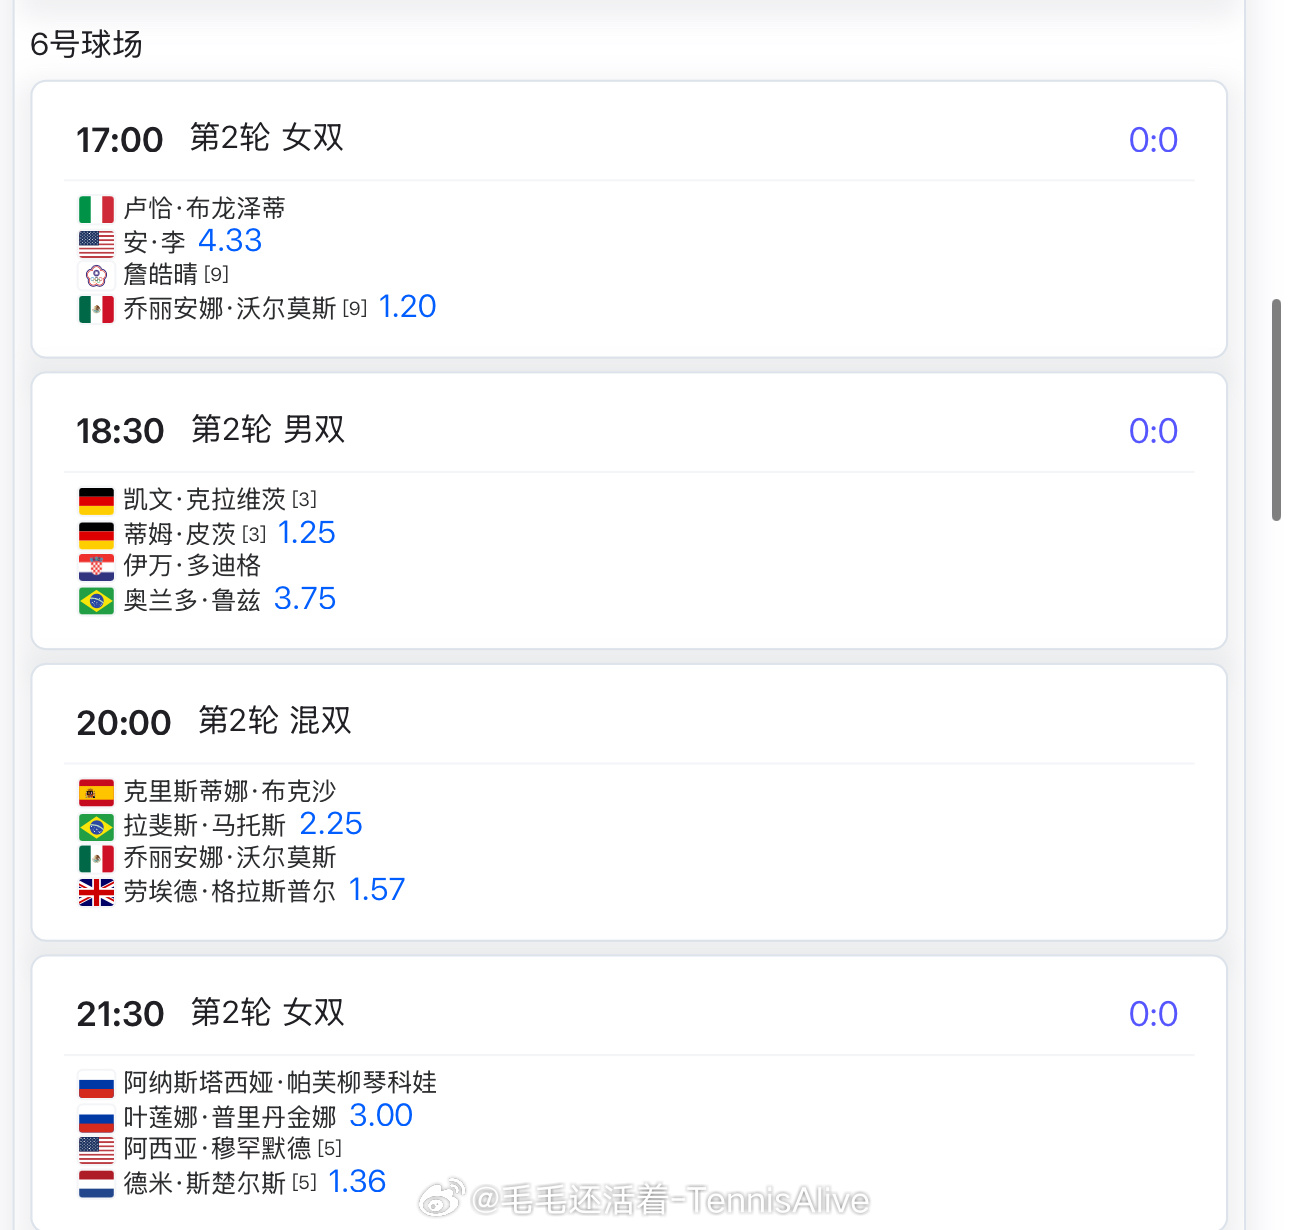Open the 20:00 第2轮 混双 match card
1290x1230 pixels.
coord(629,802)
